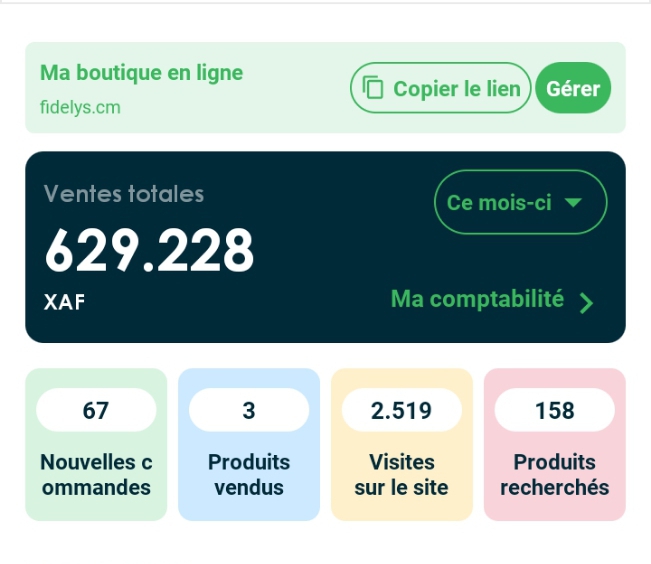Click the dropdown arrow next to Ce mois-ci
Viewport: 651px width, 564px height.
[573, 202]
